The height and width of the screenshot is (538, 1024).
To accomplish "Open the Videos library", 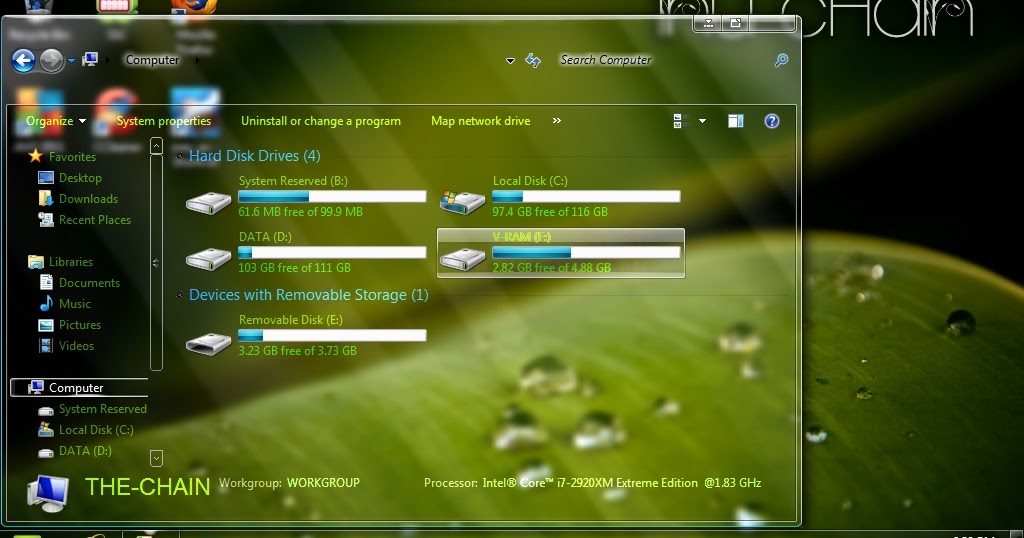I will tap(76, 345).
